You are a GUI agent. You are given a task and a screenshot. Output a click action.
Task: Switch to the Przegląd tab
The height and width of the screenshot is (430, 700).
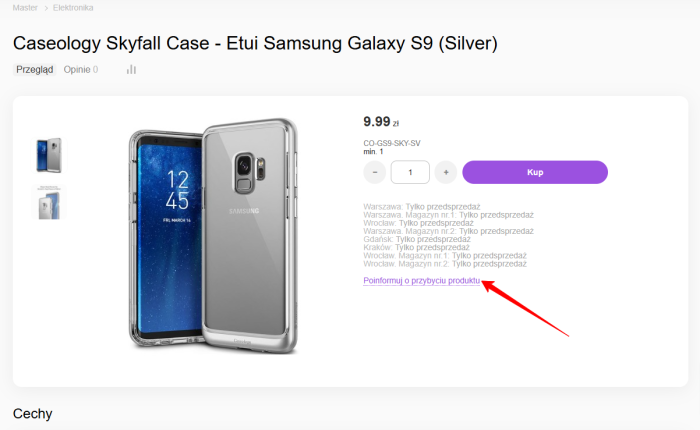pyautogui.click(x=34, y=70)
